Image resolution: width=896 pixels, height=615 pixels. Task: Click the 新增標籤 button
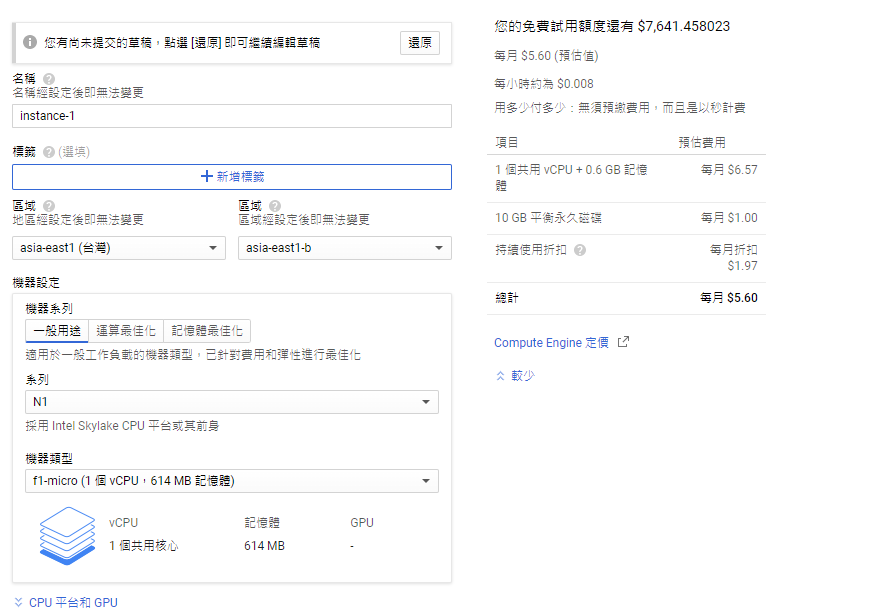tap(231, 177)
